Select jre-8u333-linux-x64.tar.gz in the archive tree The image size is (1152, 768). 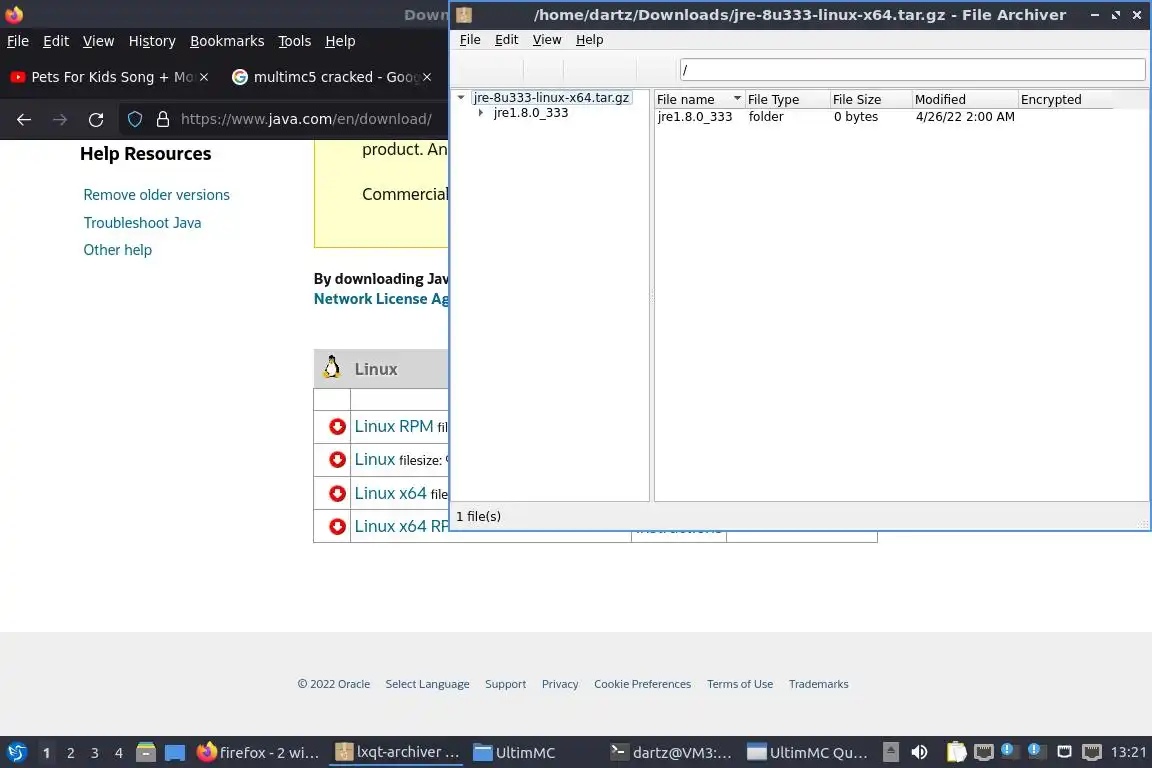pos(551,97)
